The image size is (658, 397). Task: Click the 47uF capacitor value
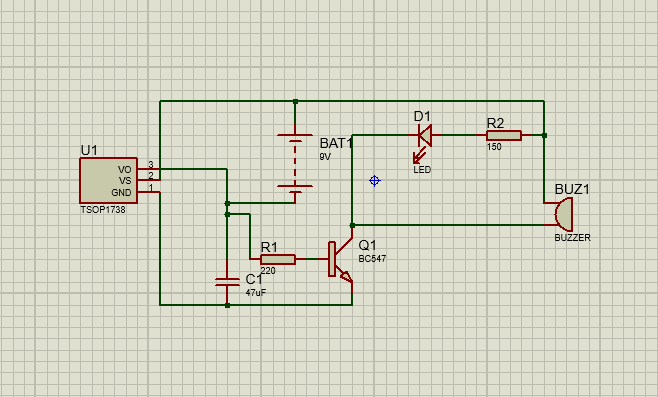(256, 293)
